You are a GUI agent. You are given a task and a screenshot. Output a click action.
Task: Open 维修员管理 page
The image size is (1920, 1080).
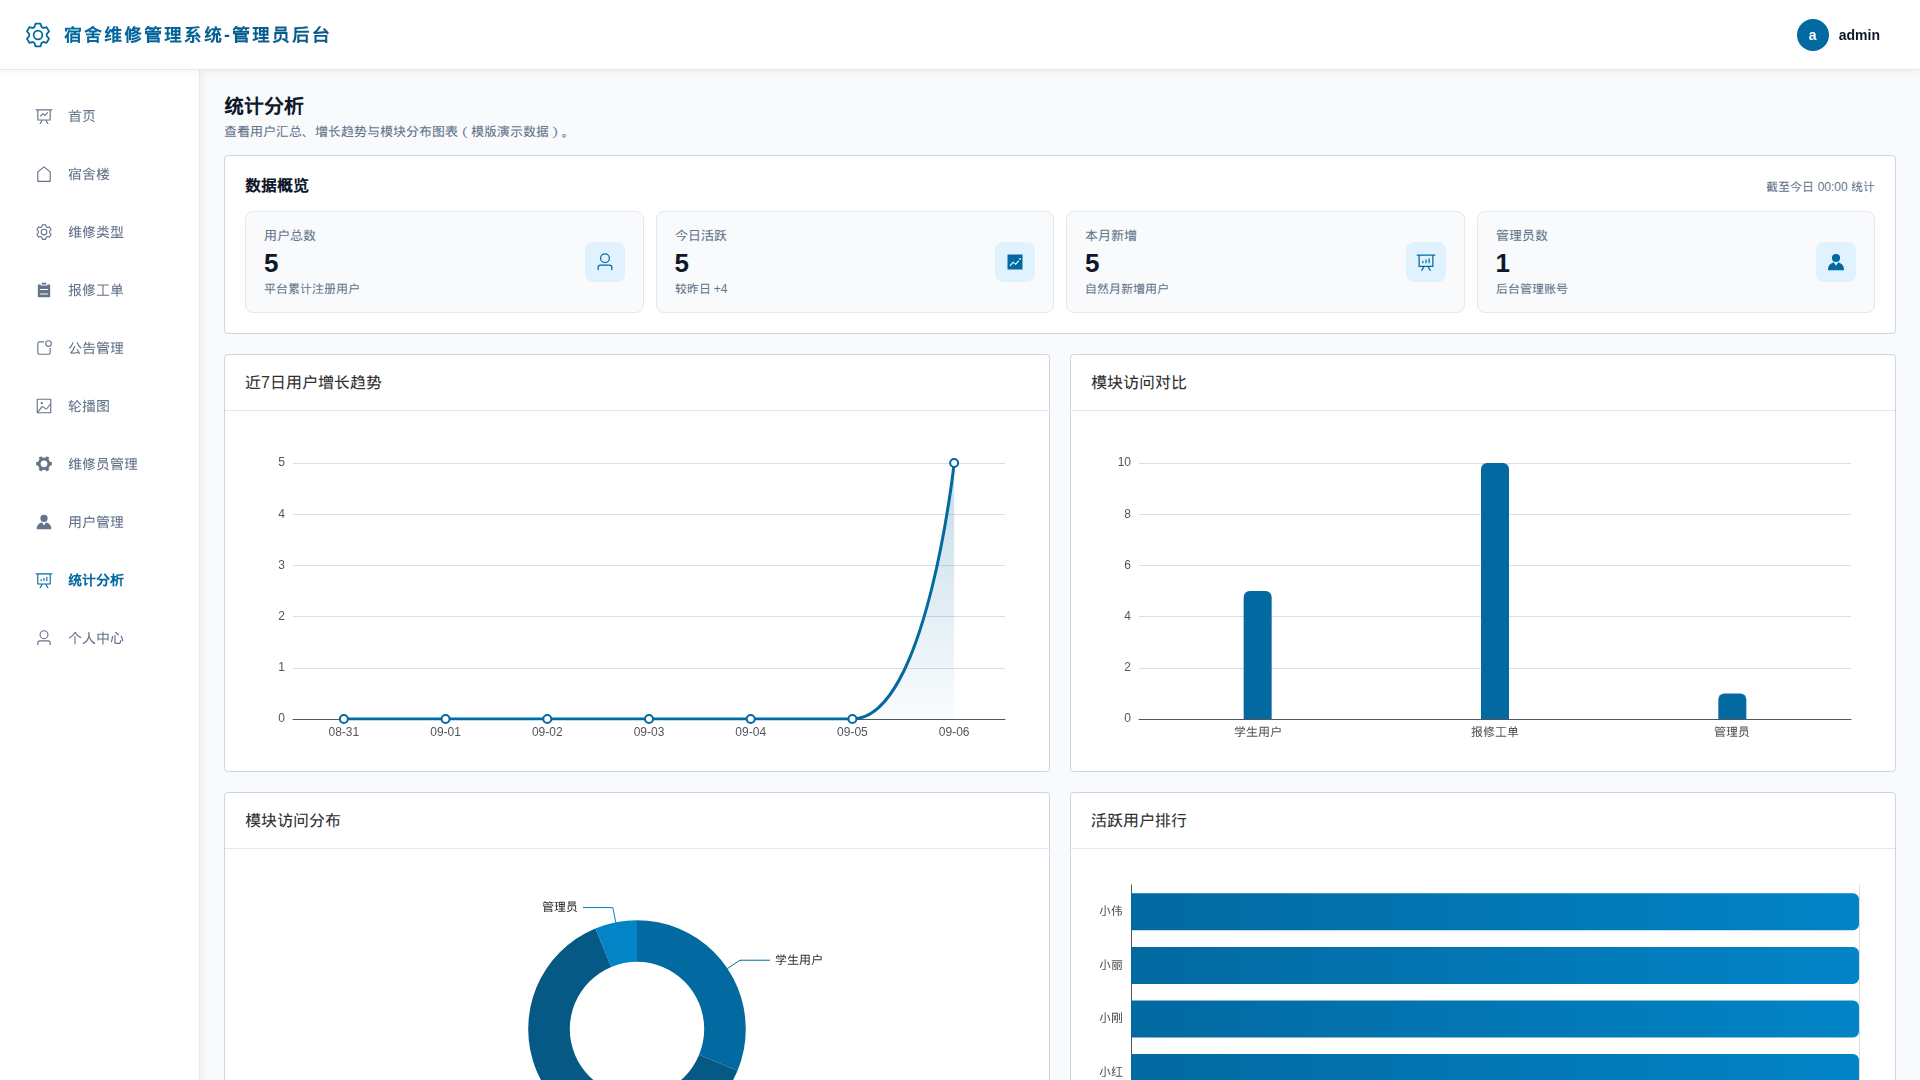(100, 464)
